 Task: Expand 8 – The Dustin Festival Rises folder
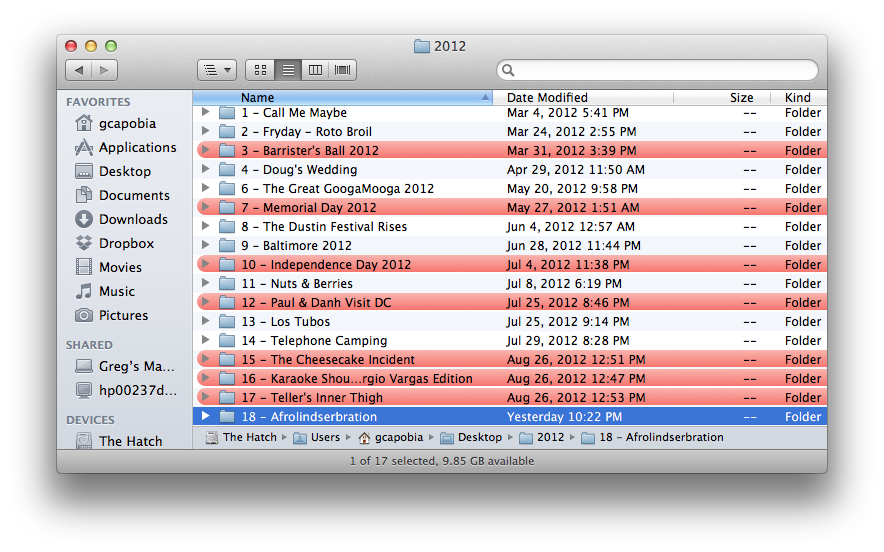tap(206, 226)
